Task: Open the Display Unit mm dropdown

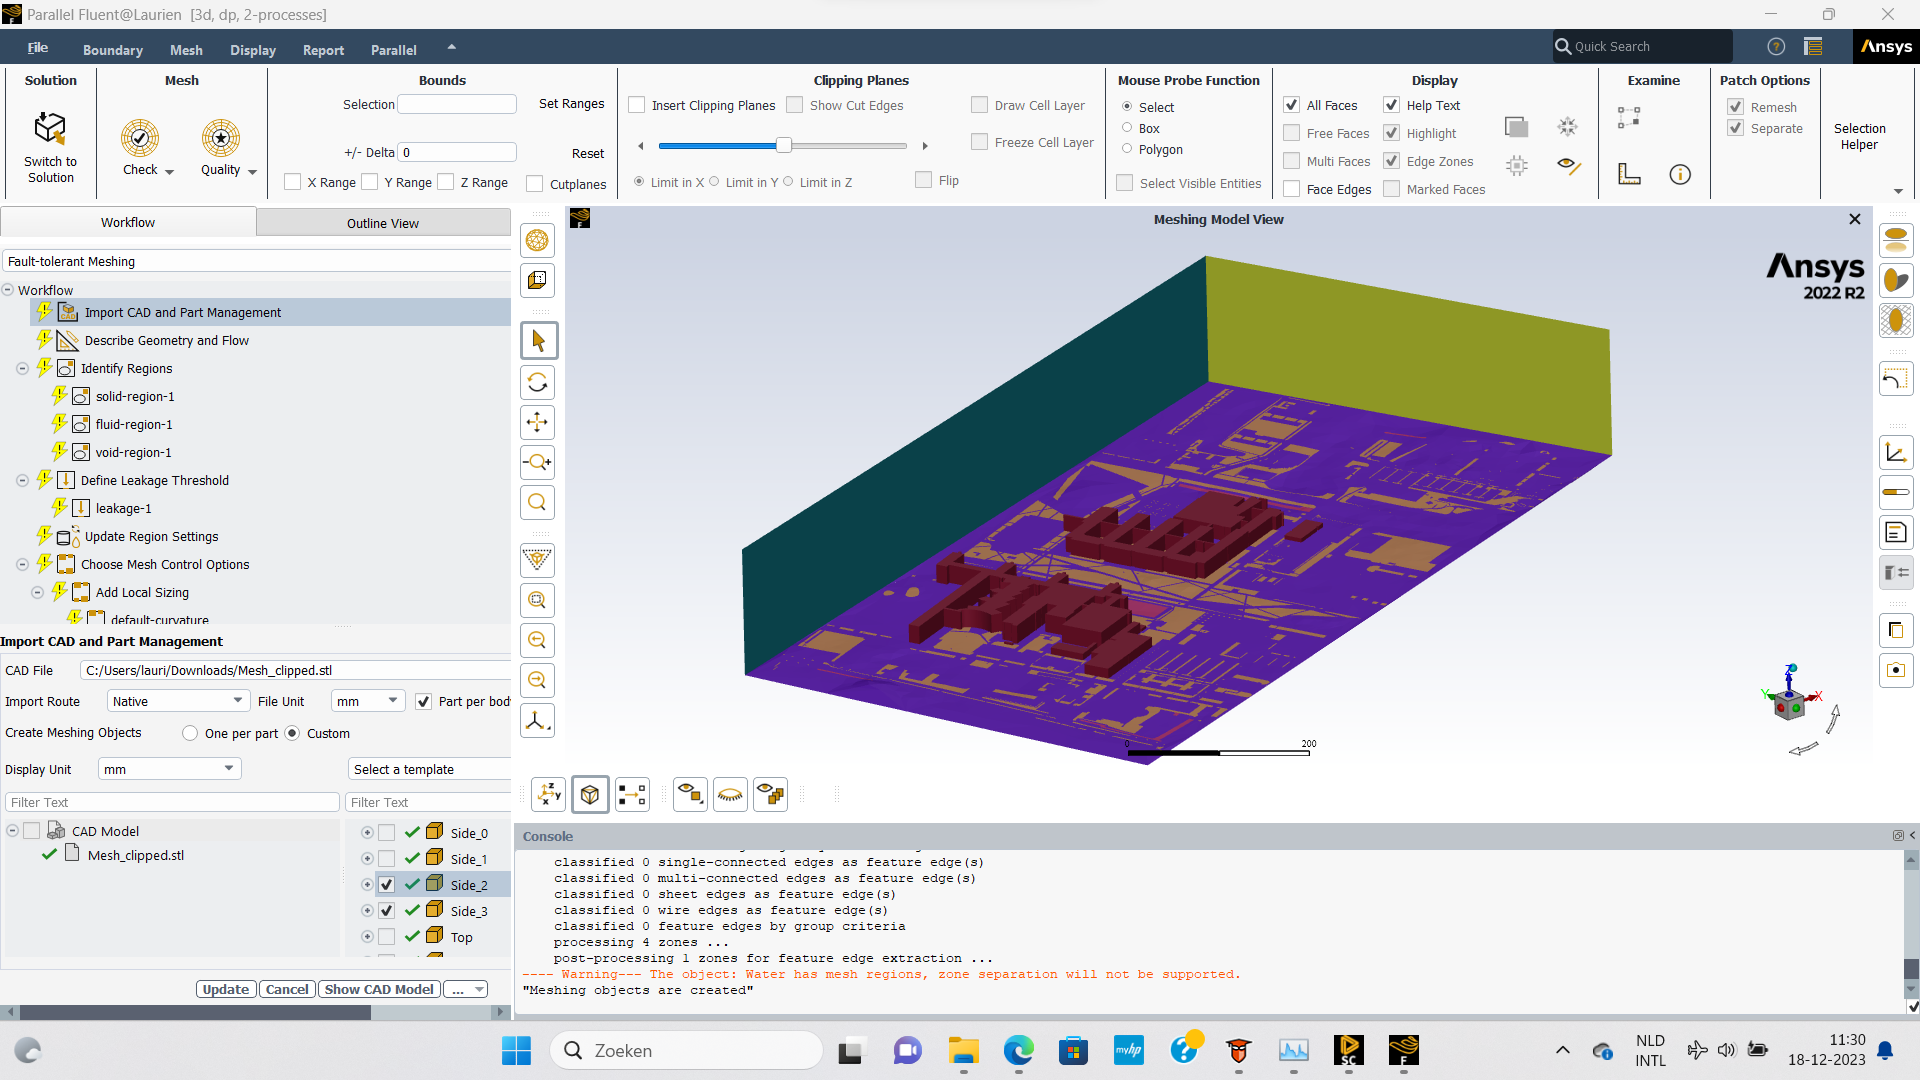Action: [169, 769]
